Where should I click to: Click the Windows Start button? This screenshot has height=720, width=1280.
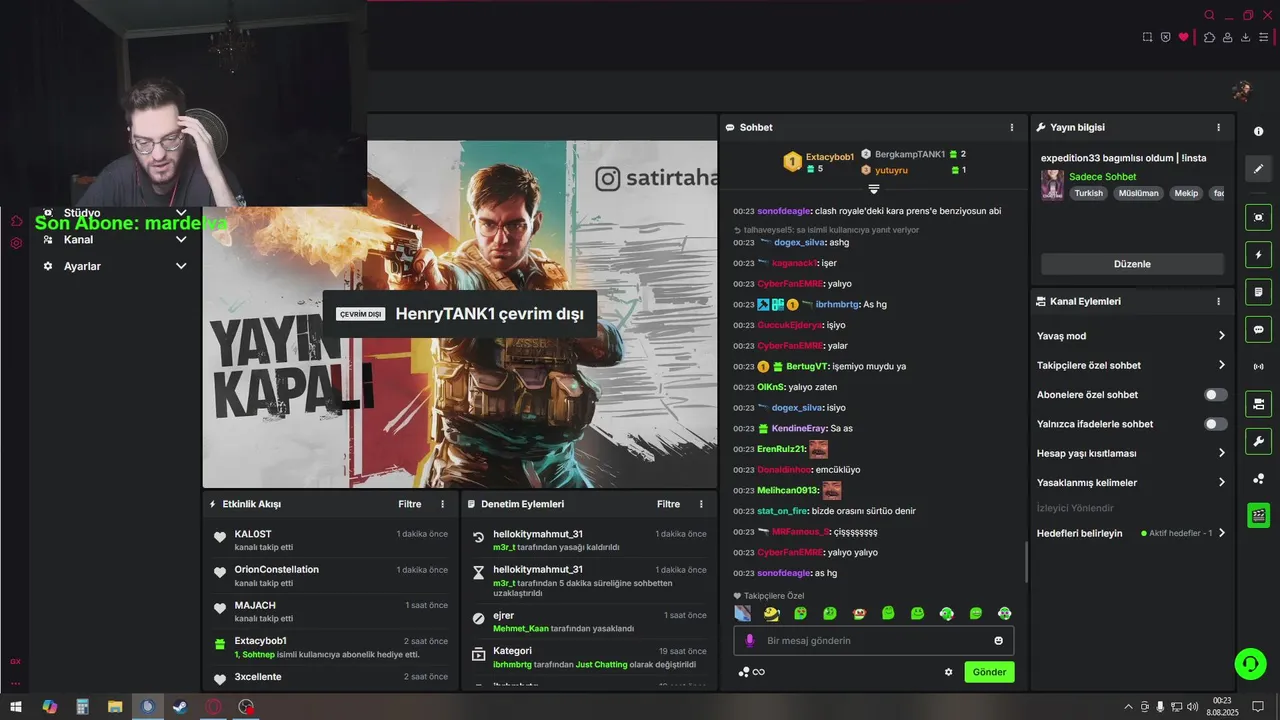16,707
